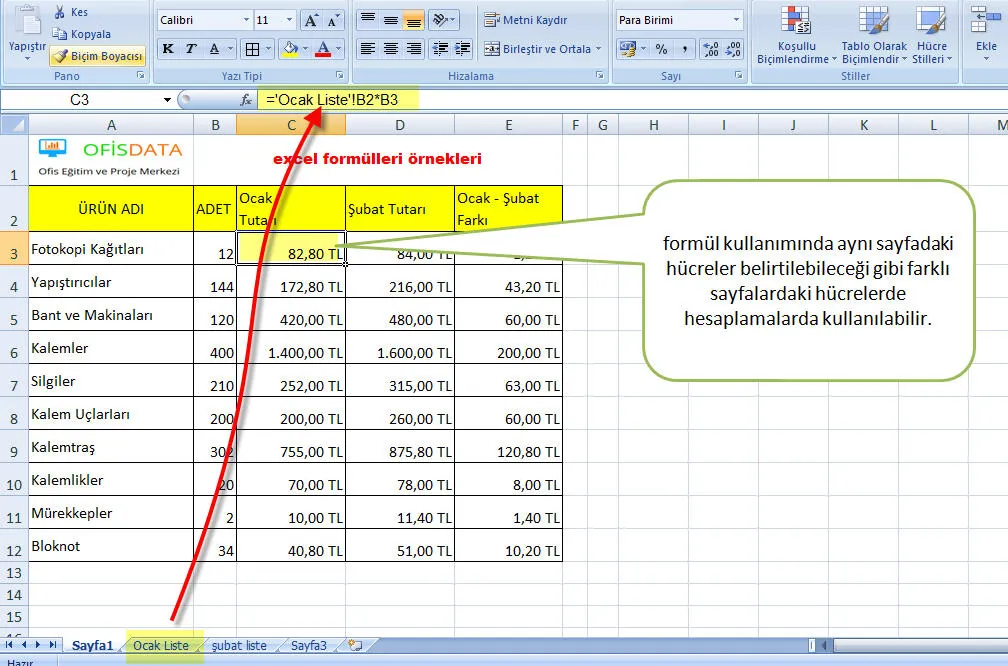Image resolution: width=1008 pixels, height=666 pixels.
Task: Click the insert new worksheet tab icon
Action: click(x=354, y=645)
